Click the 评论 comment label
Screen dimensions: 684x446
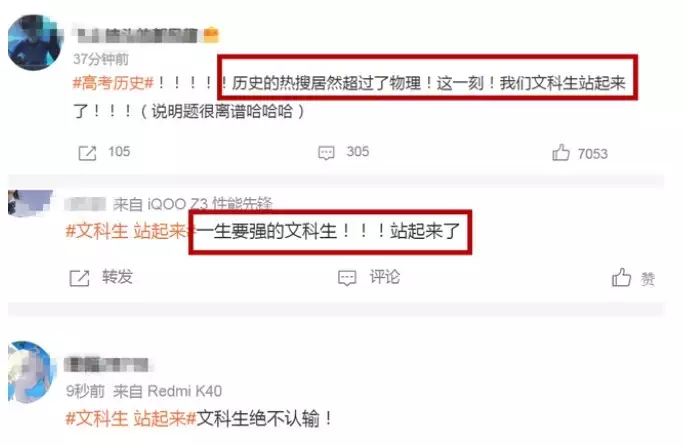(385, 277)
